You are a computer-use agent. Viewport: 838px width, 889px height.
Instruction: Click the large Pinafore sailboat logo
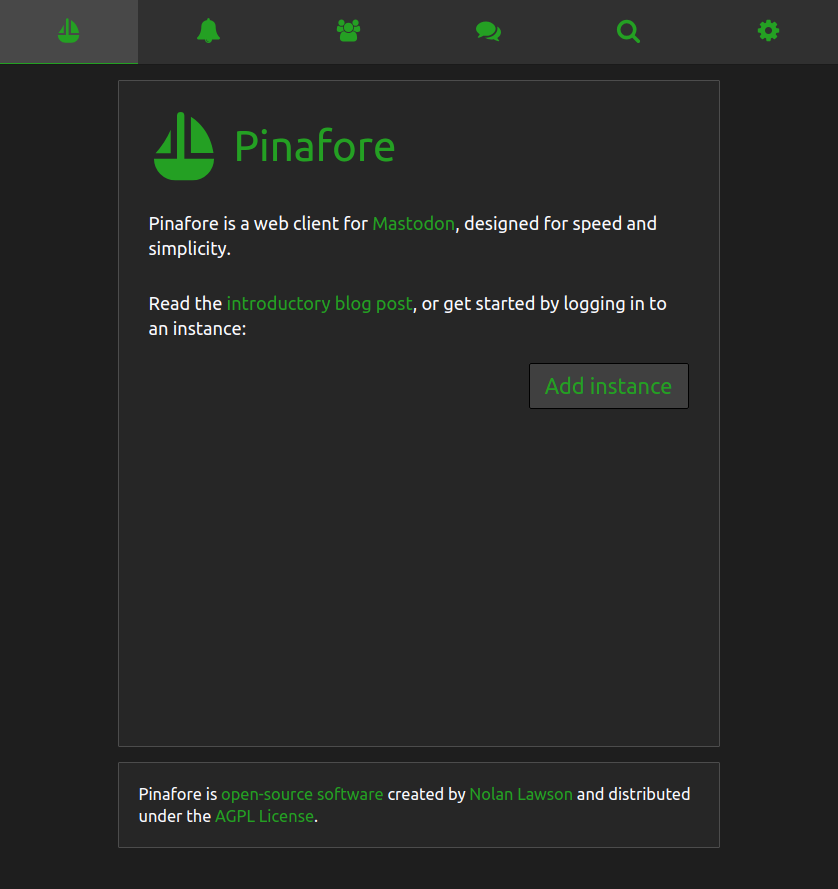click(184, 146)
